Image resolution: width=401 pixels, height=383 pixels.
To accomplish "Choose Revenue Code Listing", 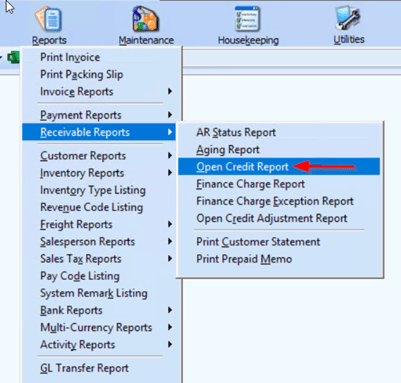I will coord(99,207).
